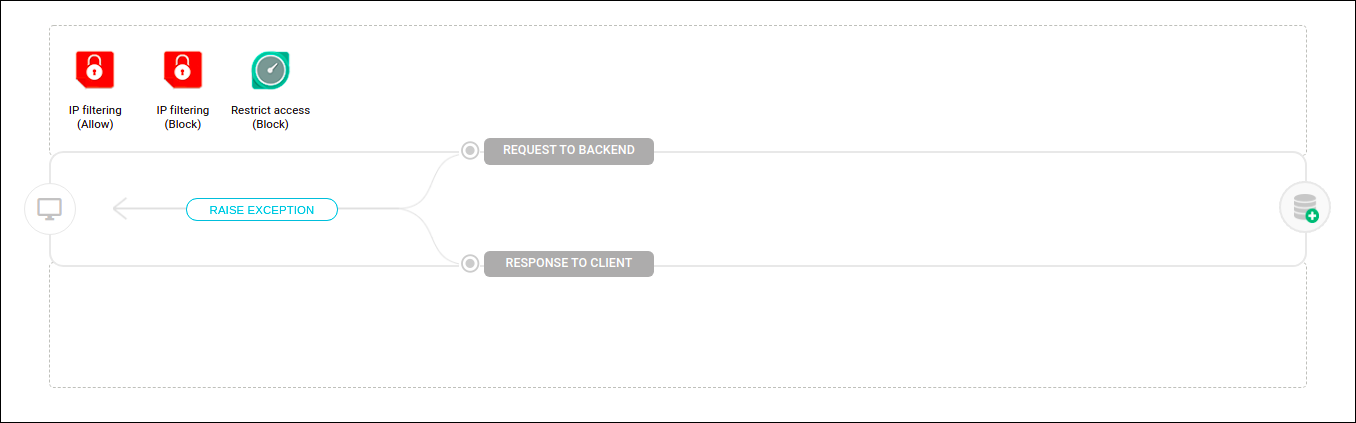Select the REQUEST TO BACKEND label

tap(568, 151)
